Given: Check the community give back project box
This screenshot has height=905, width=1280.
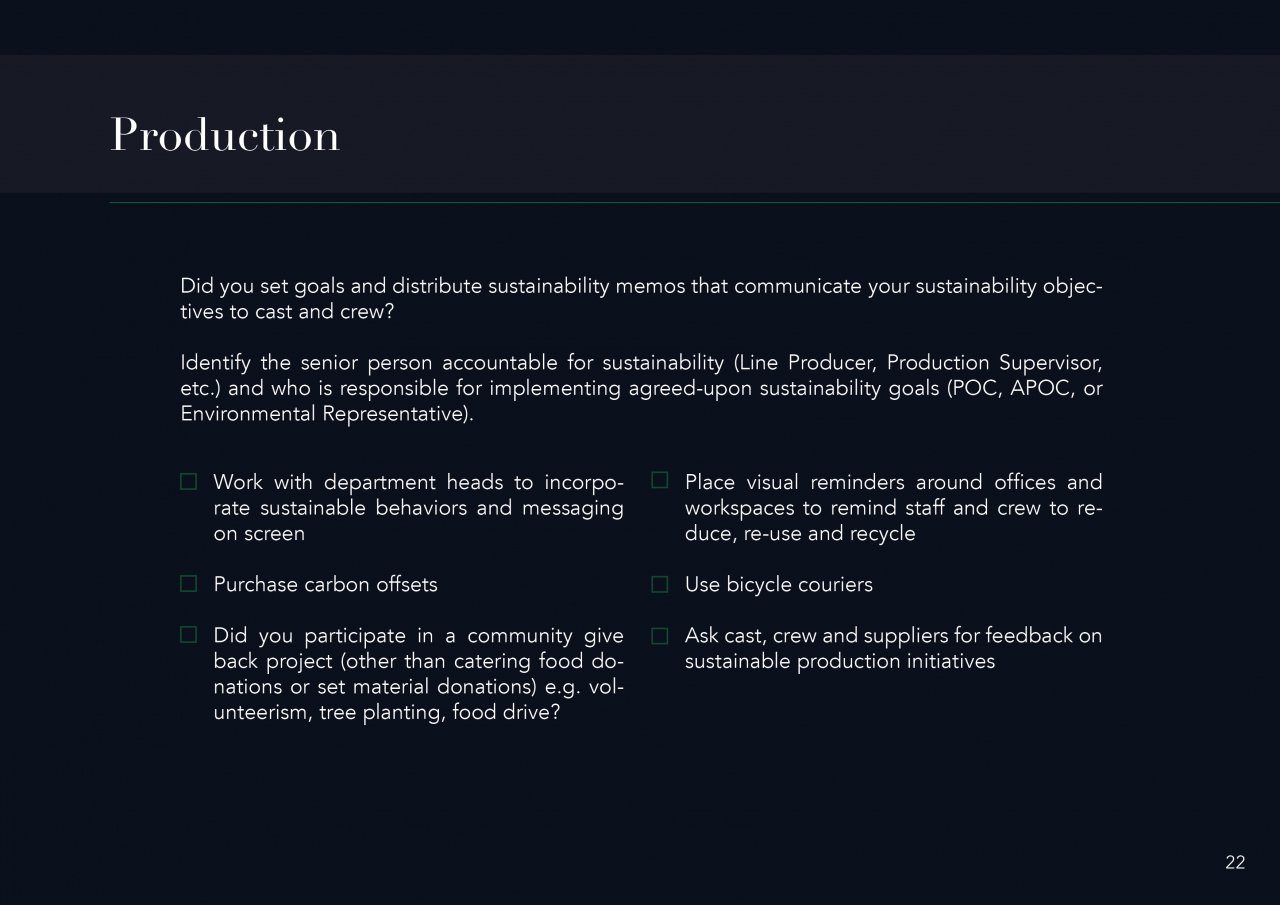Looking at the screenshot, I should pos(188,635).
